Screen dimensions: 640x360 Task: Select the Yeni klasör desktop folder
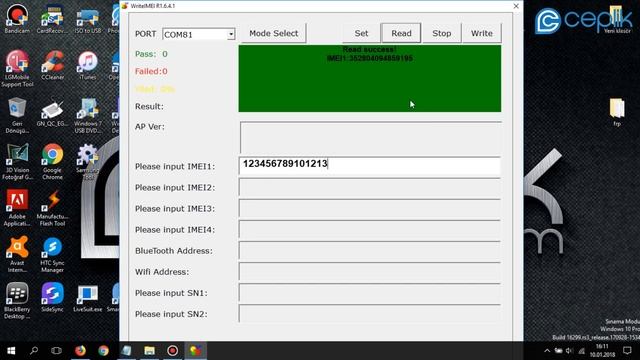(617, 20)
